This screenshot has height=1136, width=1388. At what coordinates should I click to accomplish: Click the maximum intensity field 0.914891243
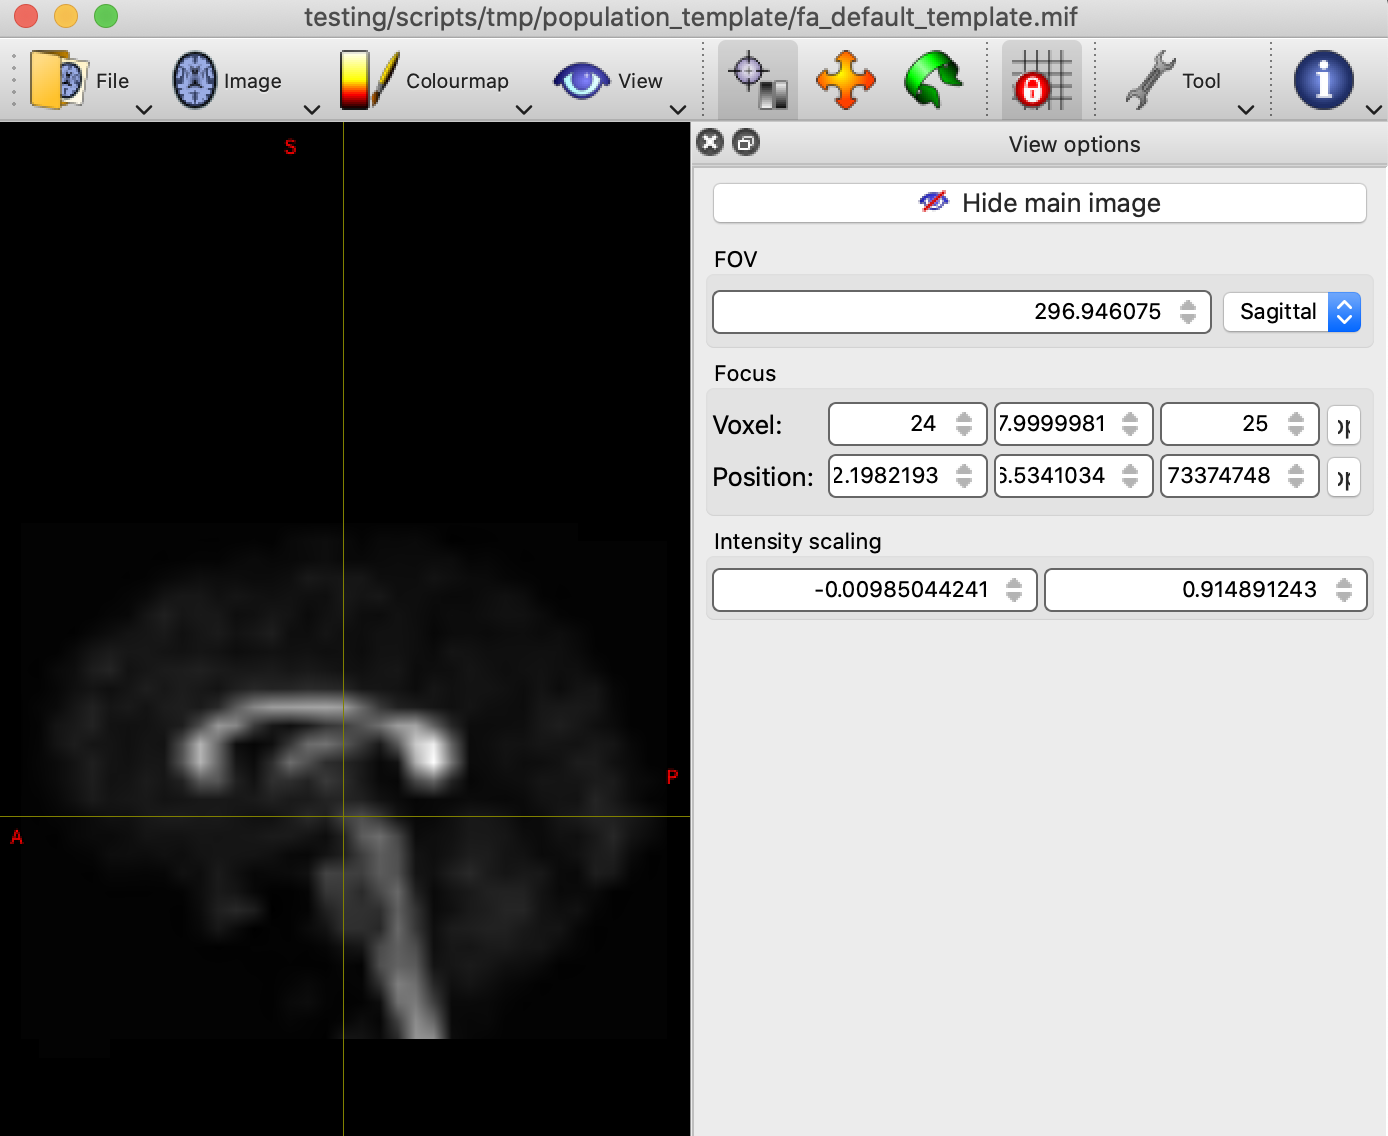pyautogui.click(x=1206, y=590)
